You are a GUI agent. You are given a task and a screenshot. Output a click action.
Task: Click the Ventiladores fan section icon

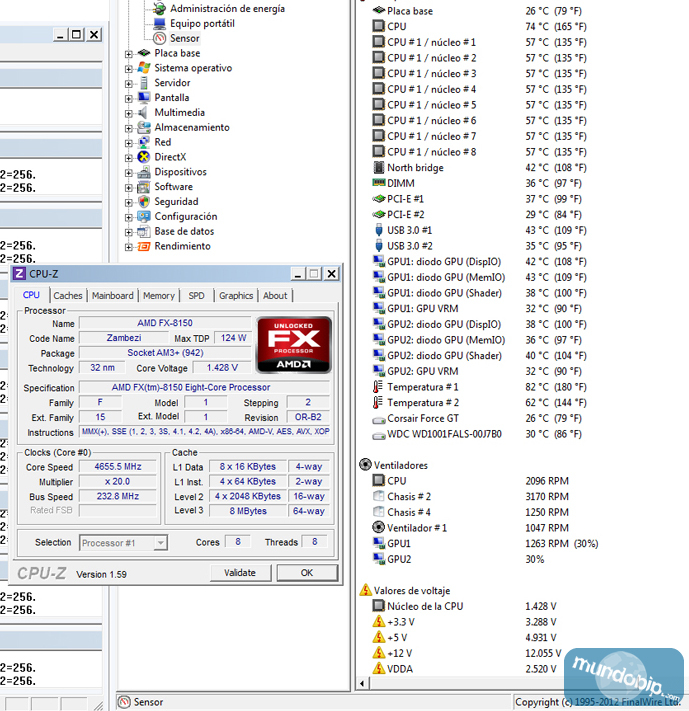[365, 465]
